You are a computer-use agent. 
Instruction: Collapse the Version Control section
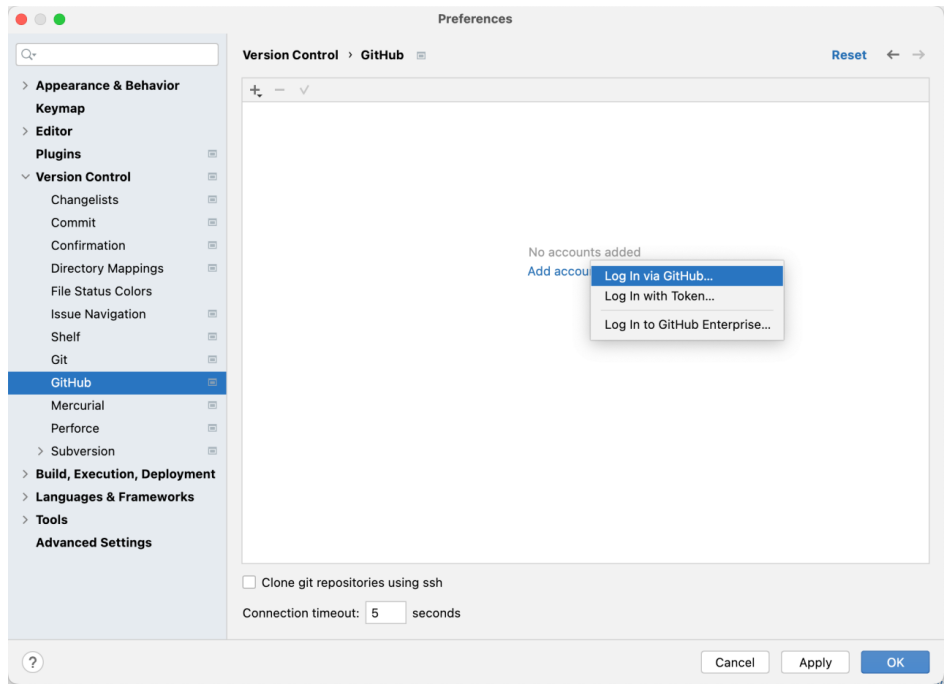(x=25, y=177)
